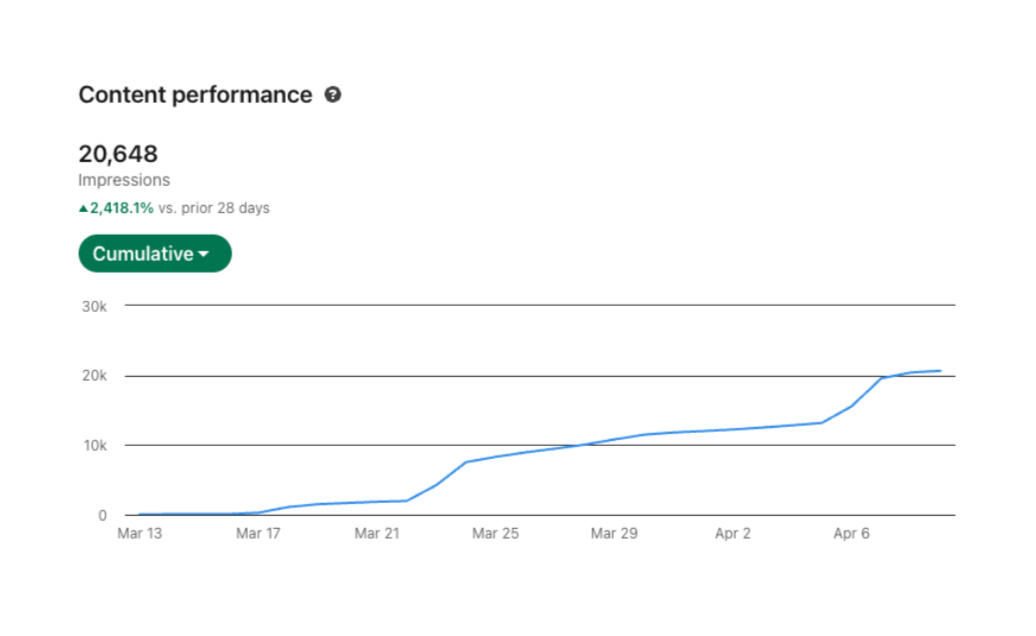Select the Mar 17 date label
1036x636 pixels.
tap(257, 533)
